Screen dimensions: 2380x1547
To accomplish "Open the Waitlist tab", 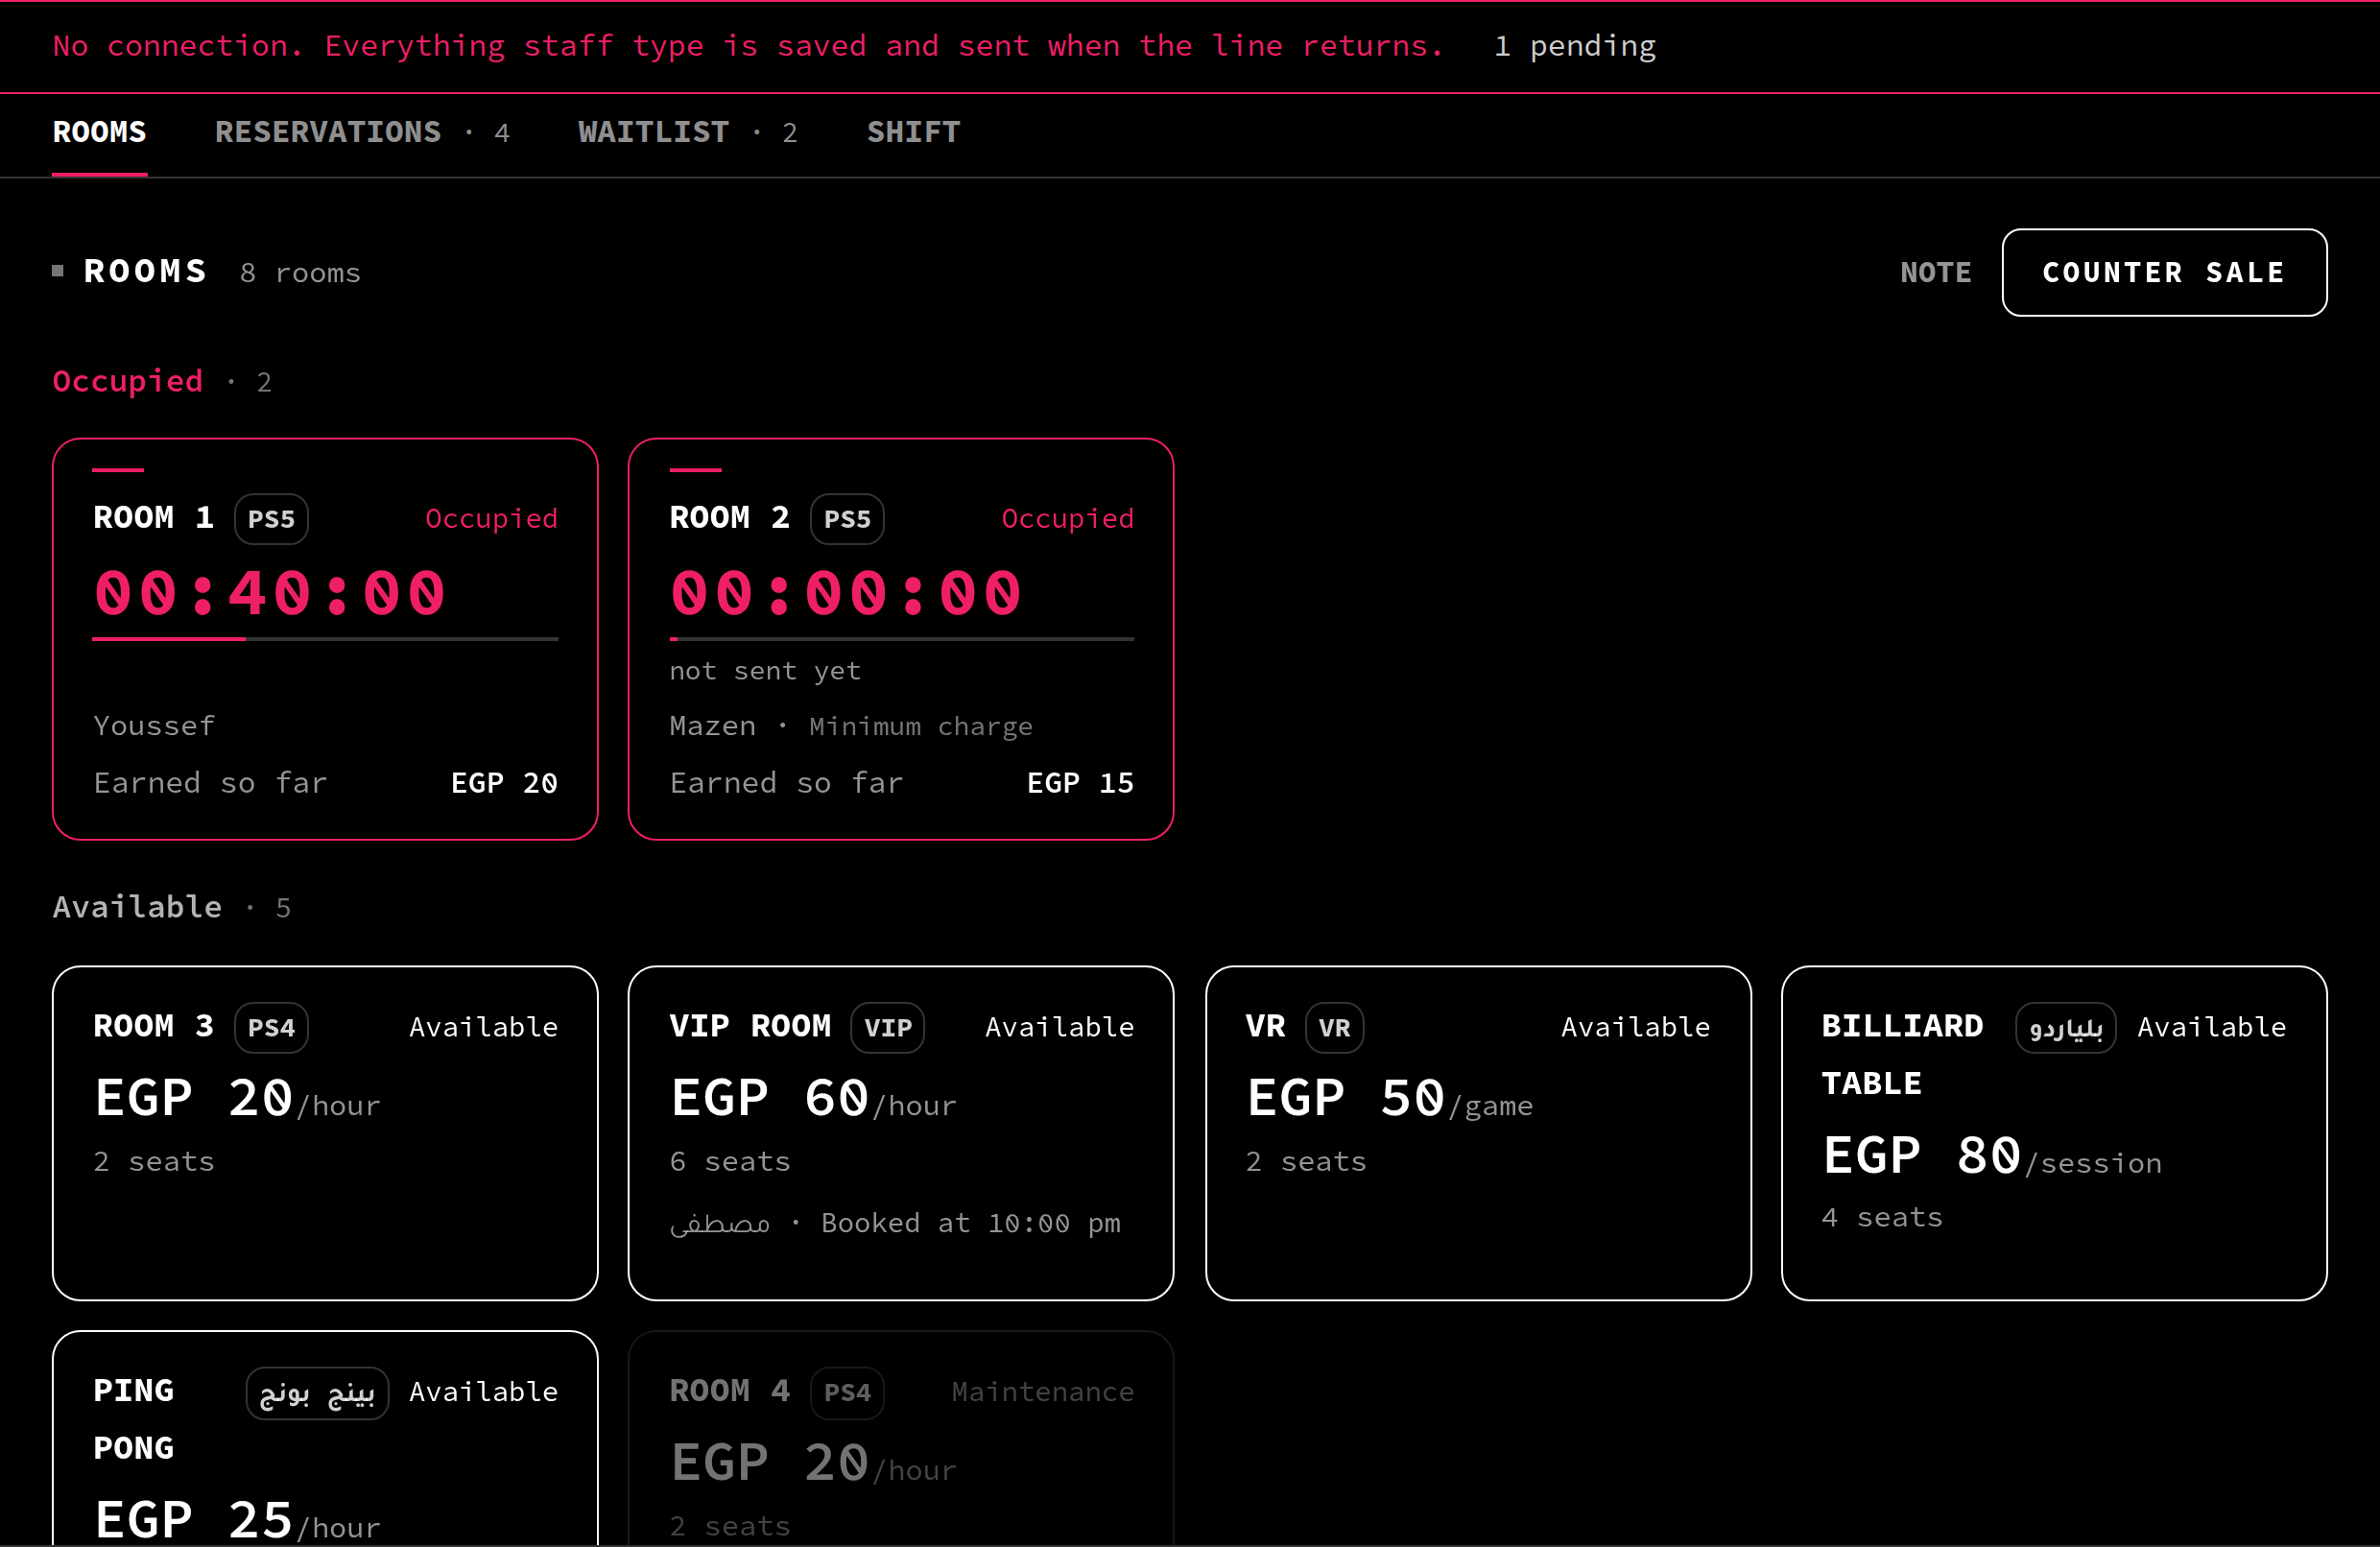I will click(x=688, y=132).
